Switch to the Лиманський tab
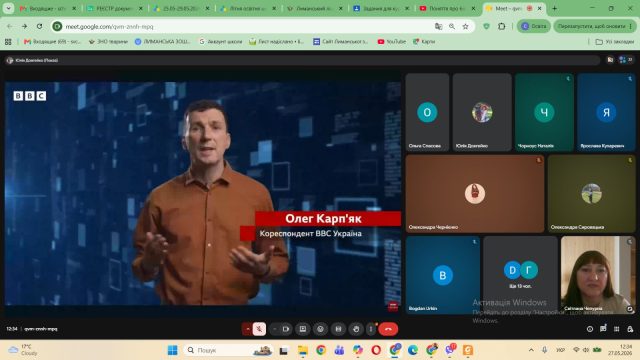The width and height of the screenshot is (640, 360). [x=314, y=8]
